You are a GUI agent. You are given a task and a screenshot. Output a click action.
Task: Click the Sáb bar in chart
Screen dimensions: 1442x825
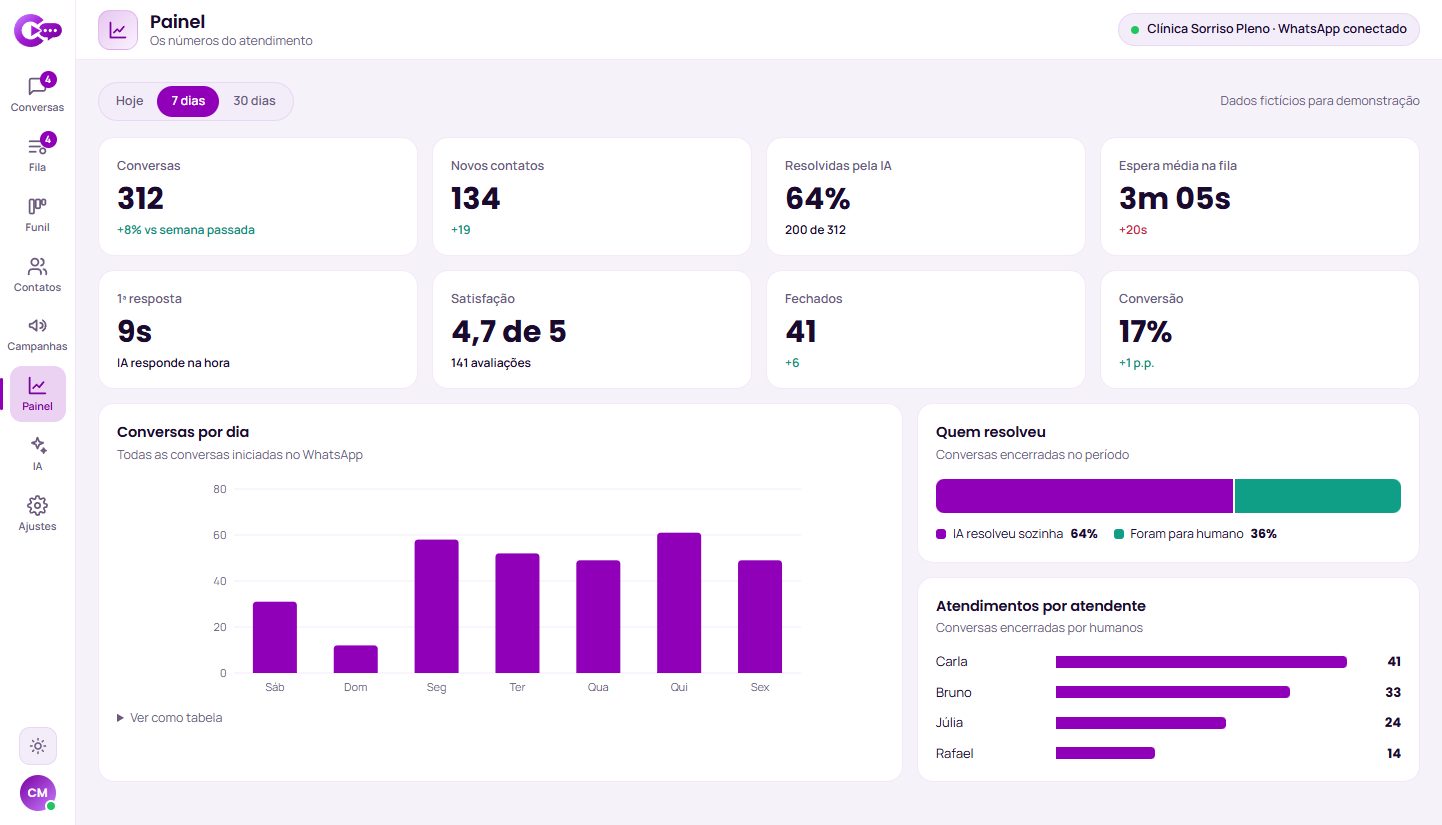(275, 637)
